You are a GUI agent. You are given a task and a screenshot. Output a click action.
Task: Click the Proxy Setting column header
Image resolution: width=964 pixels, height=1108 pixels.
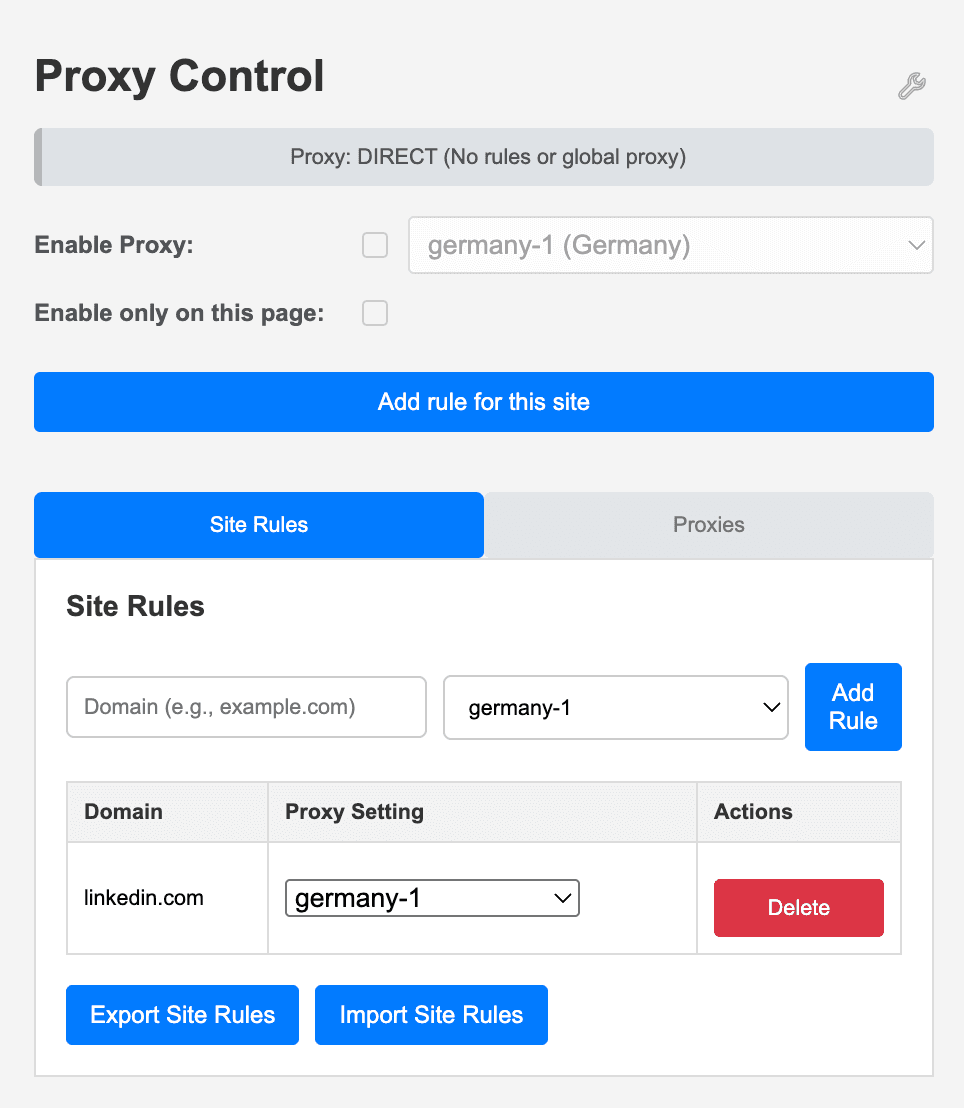click(355, 811)
